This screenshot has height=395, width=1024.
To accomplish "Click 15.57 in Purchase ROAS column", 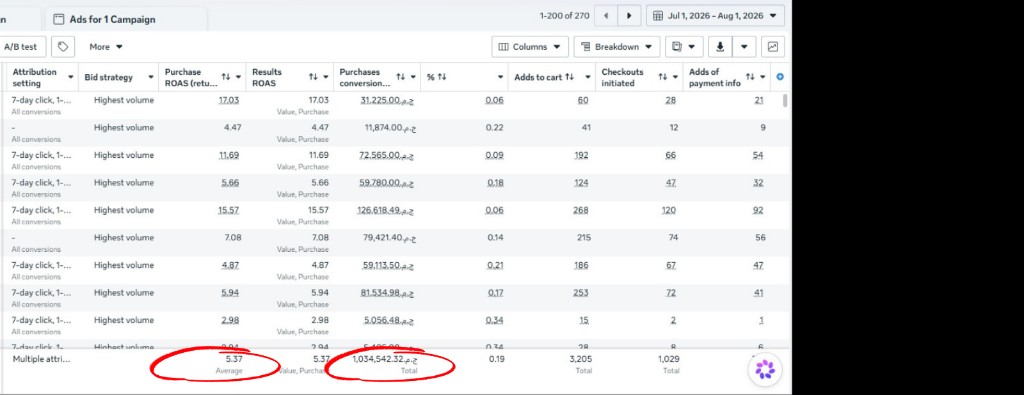I will (229, 210).
